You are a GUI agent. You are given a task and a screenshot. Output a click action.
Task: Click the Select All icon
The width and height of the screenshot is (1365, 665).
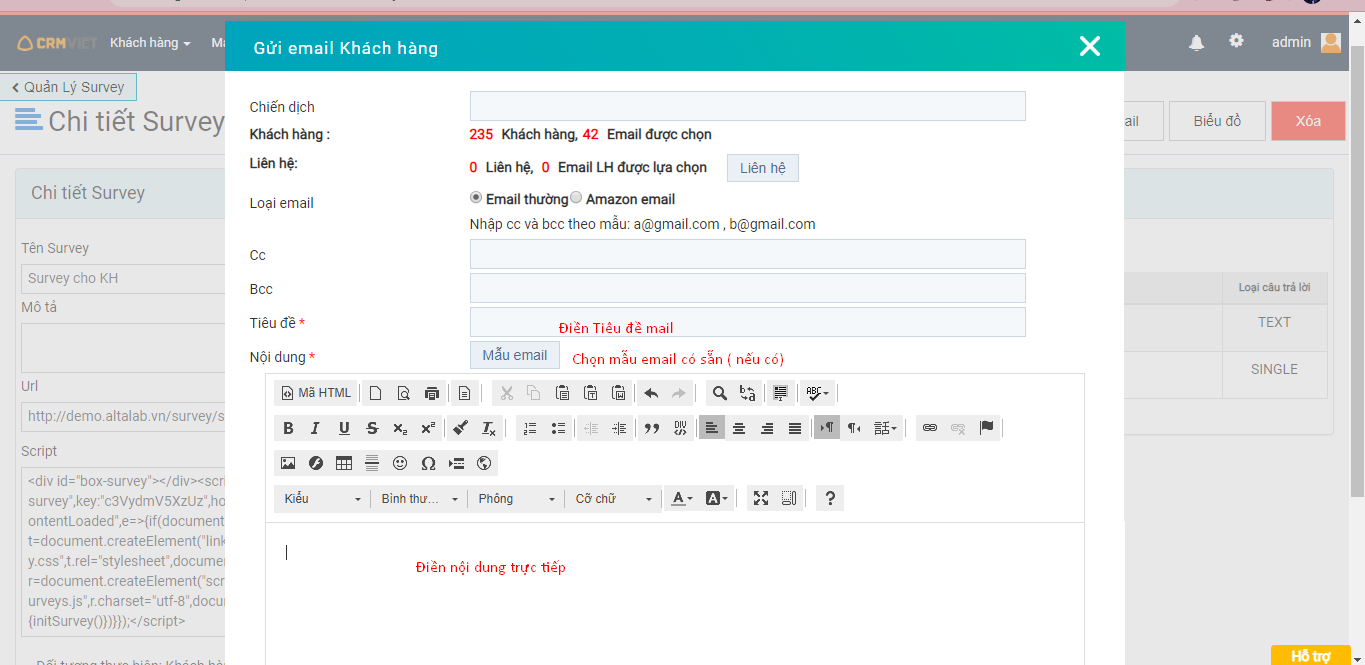point(781,393)
